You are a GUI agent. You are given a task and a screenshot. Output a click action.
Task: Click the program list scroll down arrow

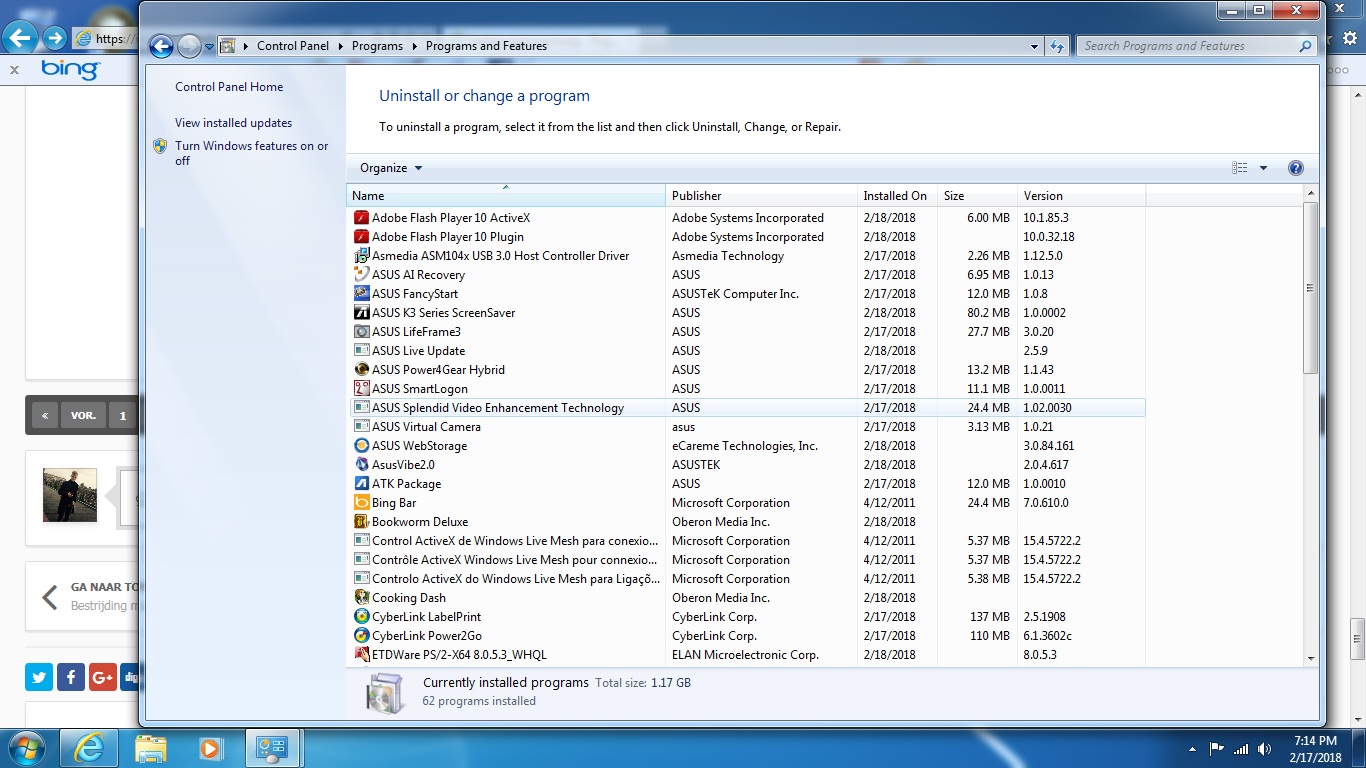click(1311, 658)
